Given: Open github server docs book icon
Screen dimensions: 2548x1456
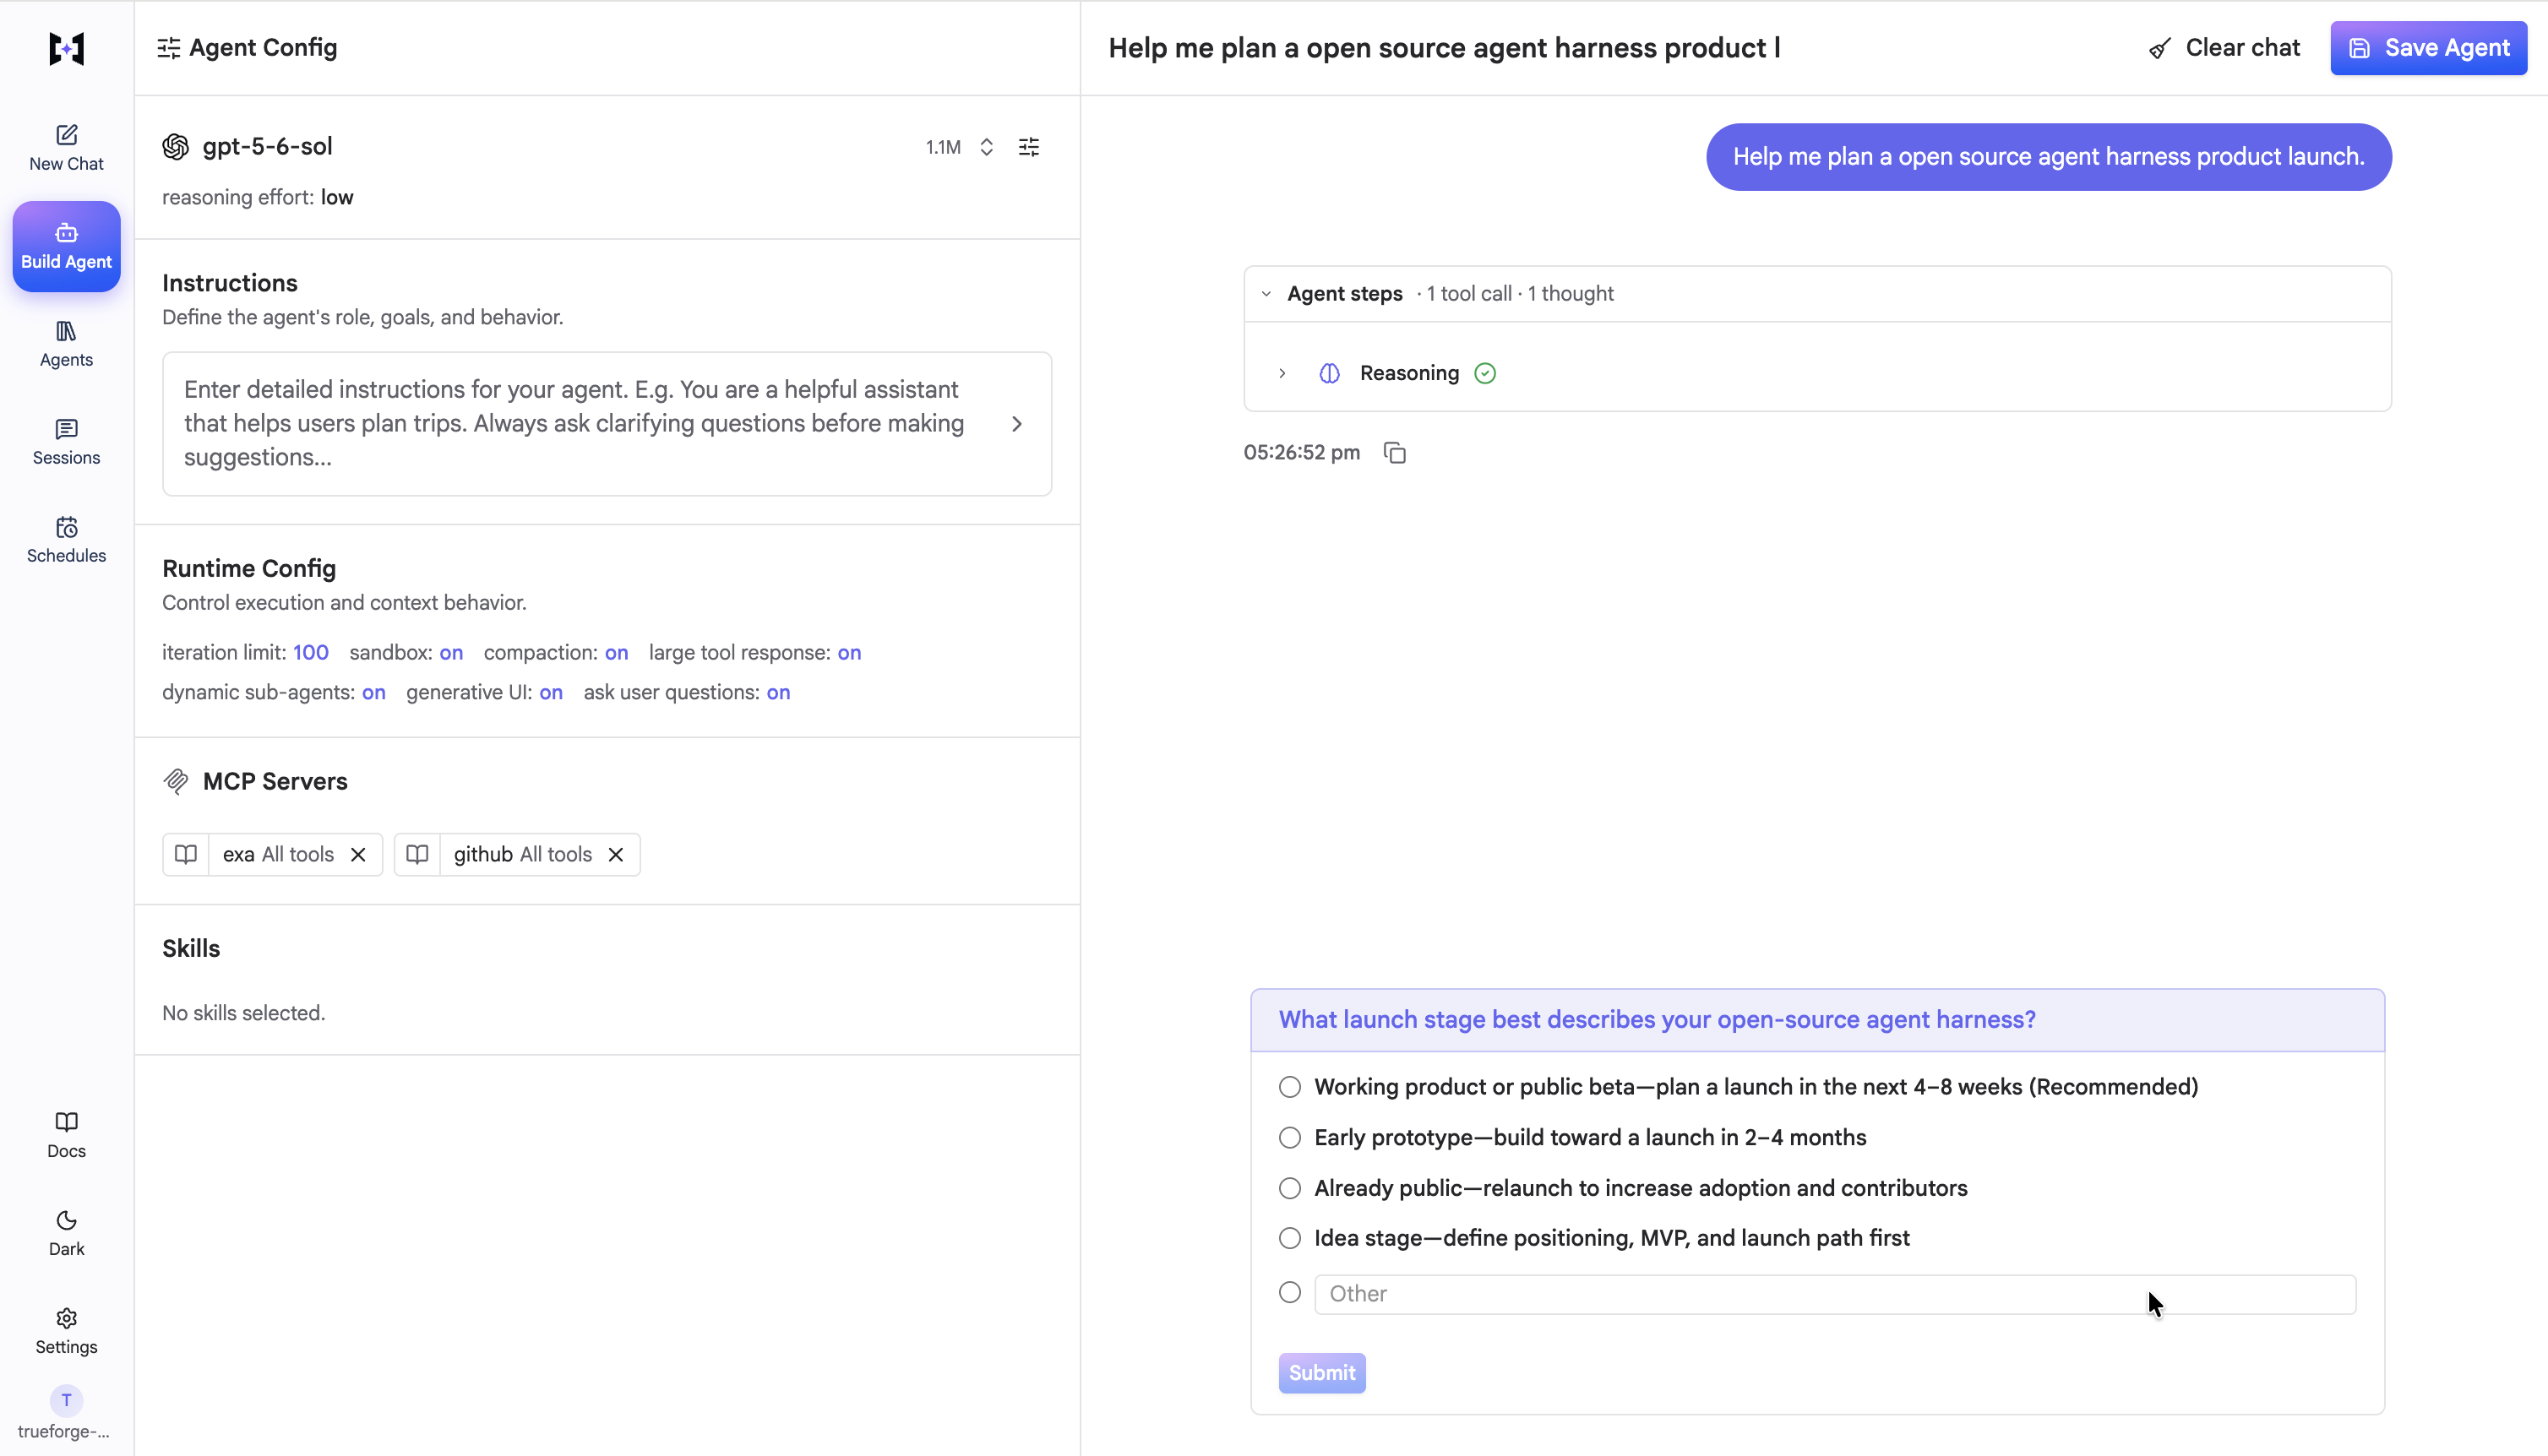Looking at the screenshot, I should coord(417,854).
